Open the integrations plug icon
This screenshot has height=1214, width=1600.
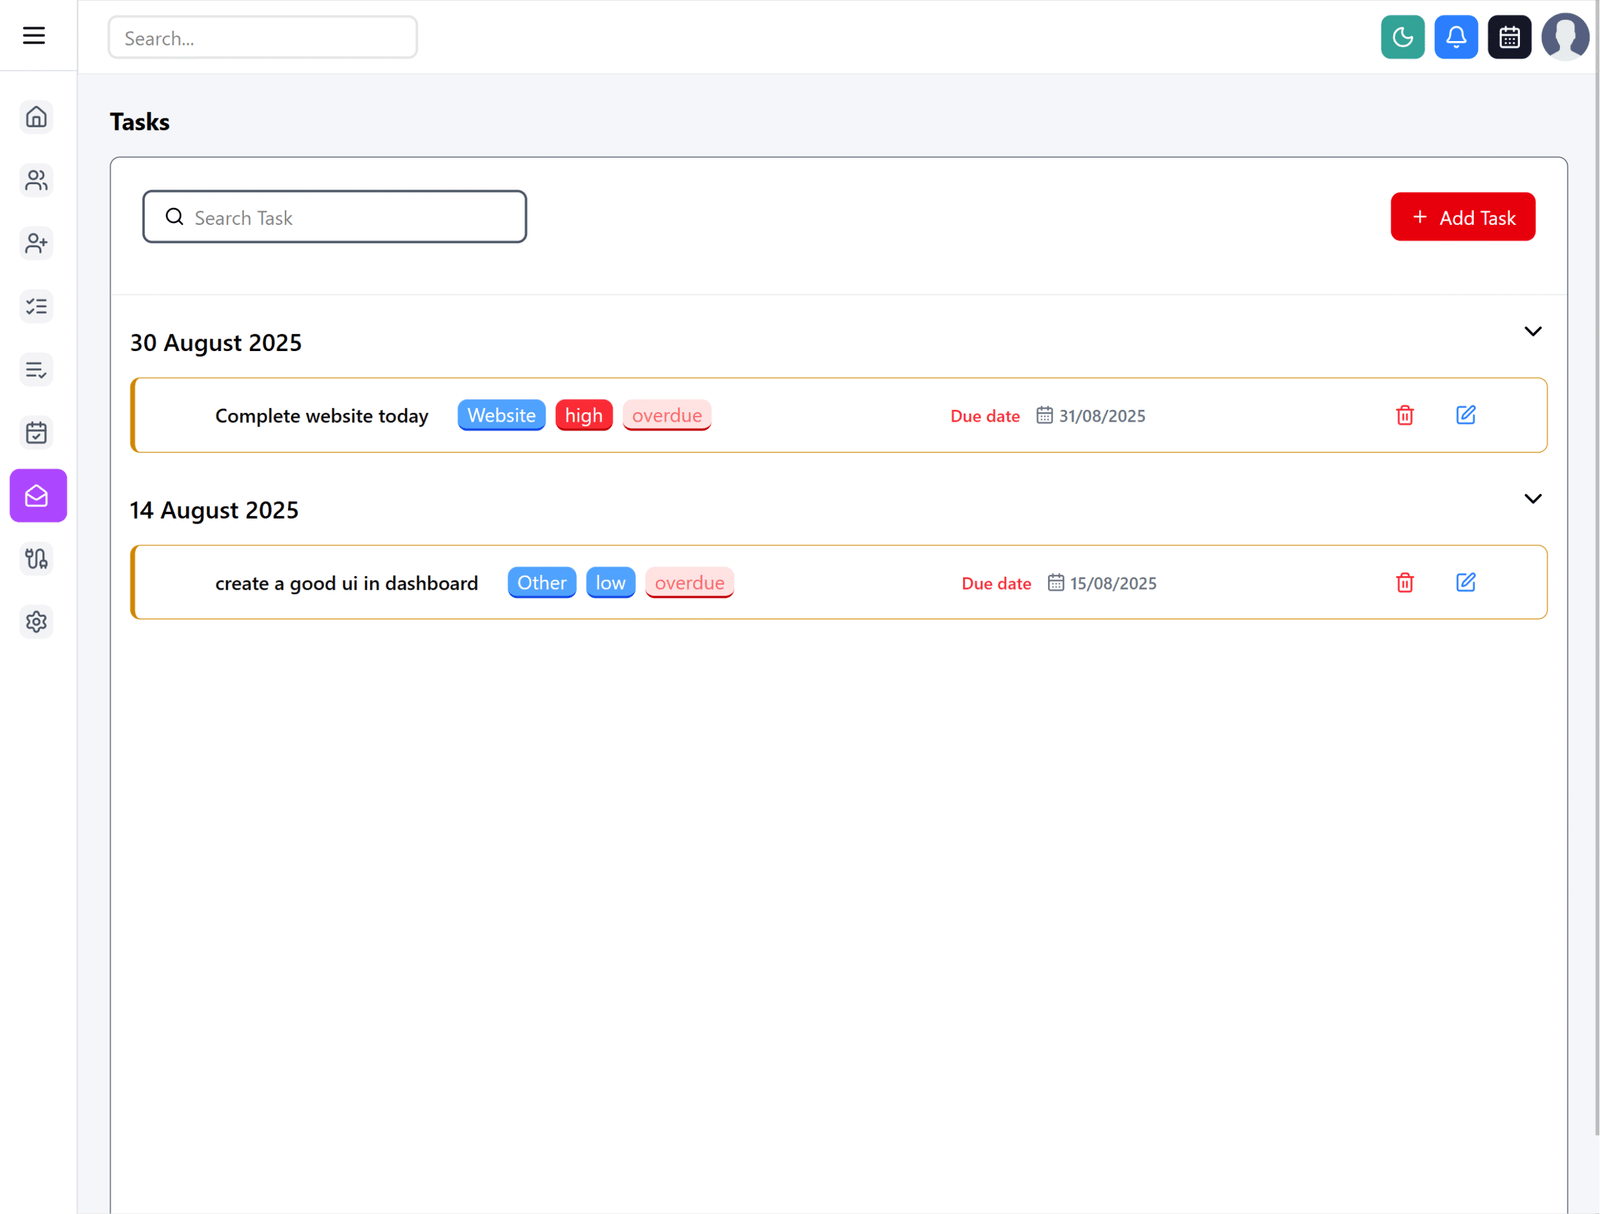coord(36,558)
